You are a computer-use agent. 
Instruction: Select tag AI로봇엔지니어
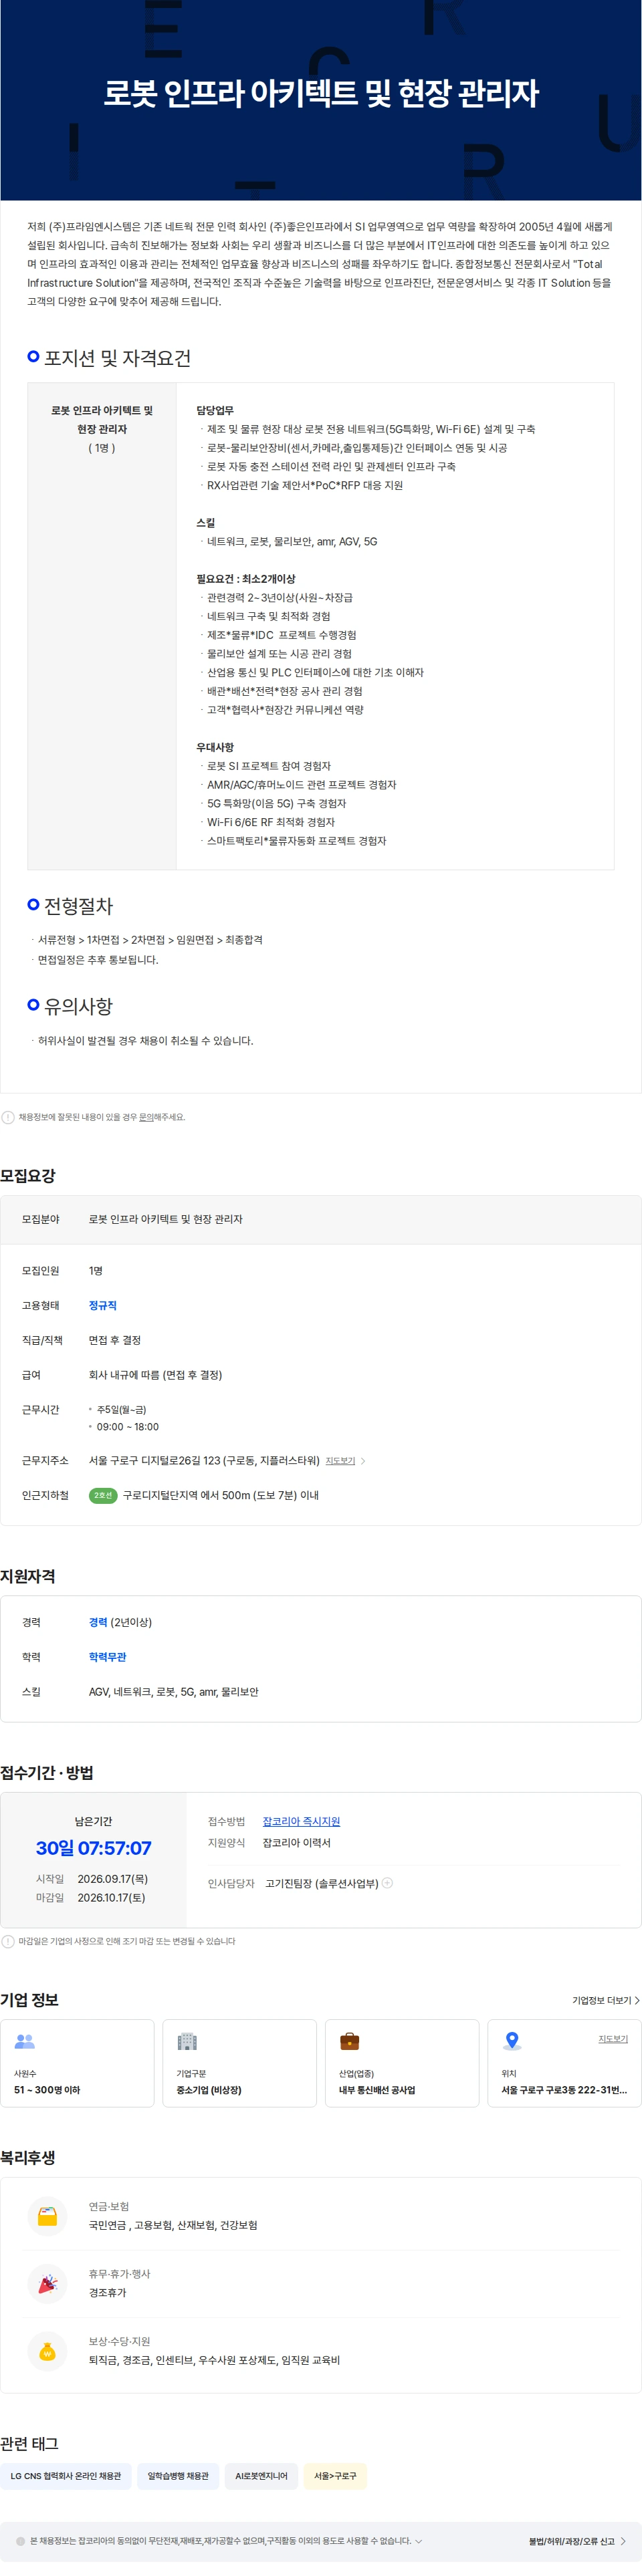[261, 2476]
